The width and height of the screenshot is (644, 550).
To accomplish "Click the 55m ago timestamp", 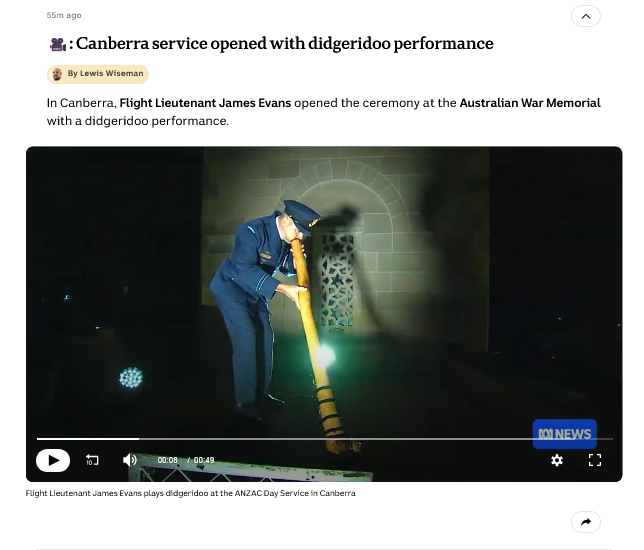I will coord(64,15).
